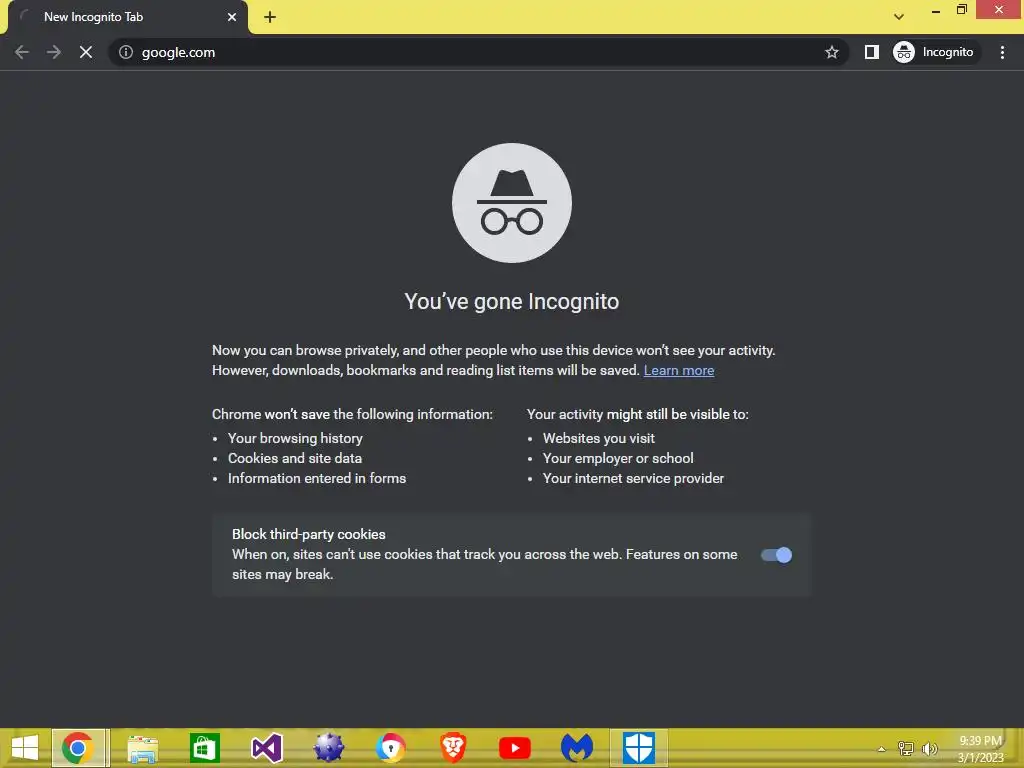
Task: Open the taskbar browser icon beside Brave
Action: point(391,748)
